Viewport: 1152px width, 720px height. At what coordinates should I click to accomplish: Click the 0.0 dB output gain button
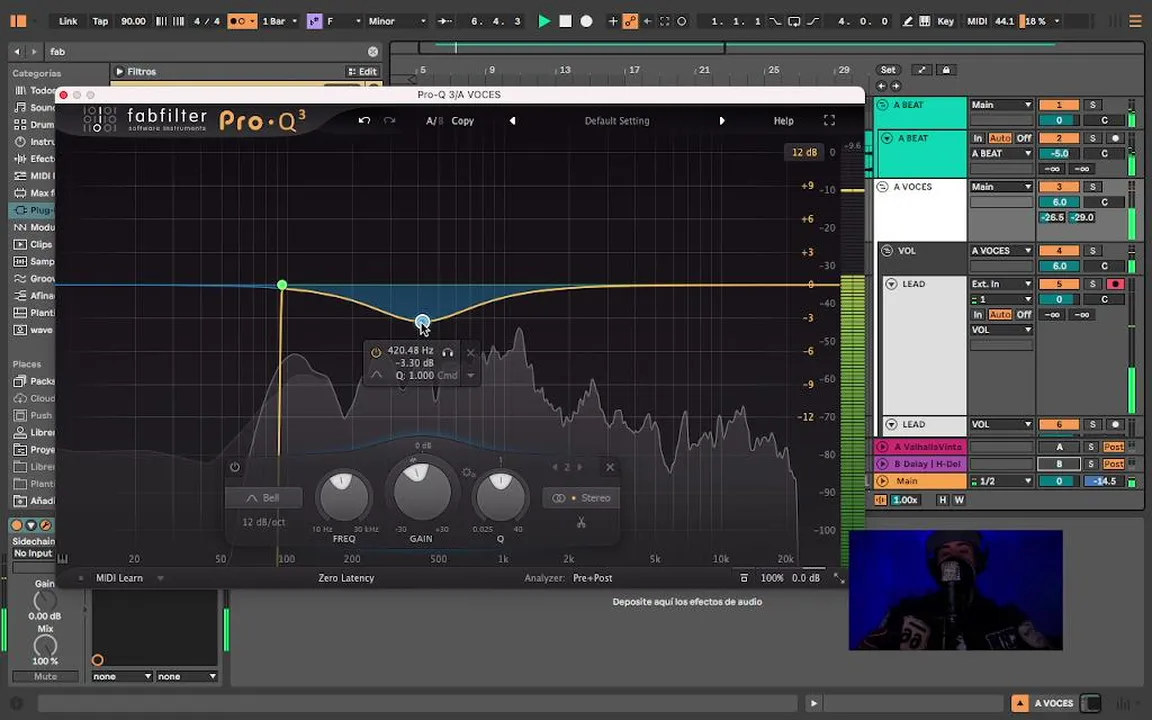[x=806, y=578]
